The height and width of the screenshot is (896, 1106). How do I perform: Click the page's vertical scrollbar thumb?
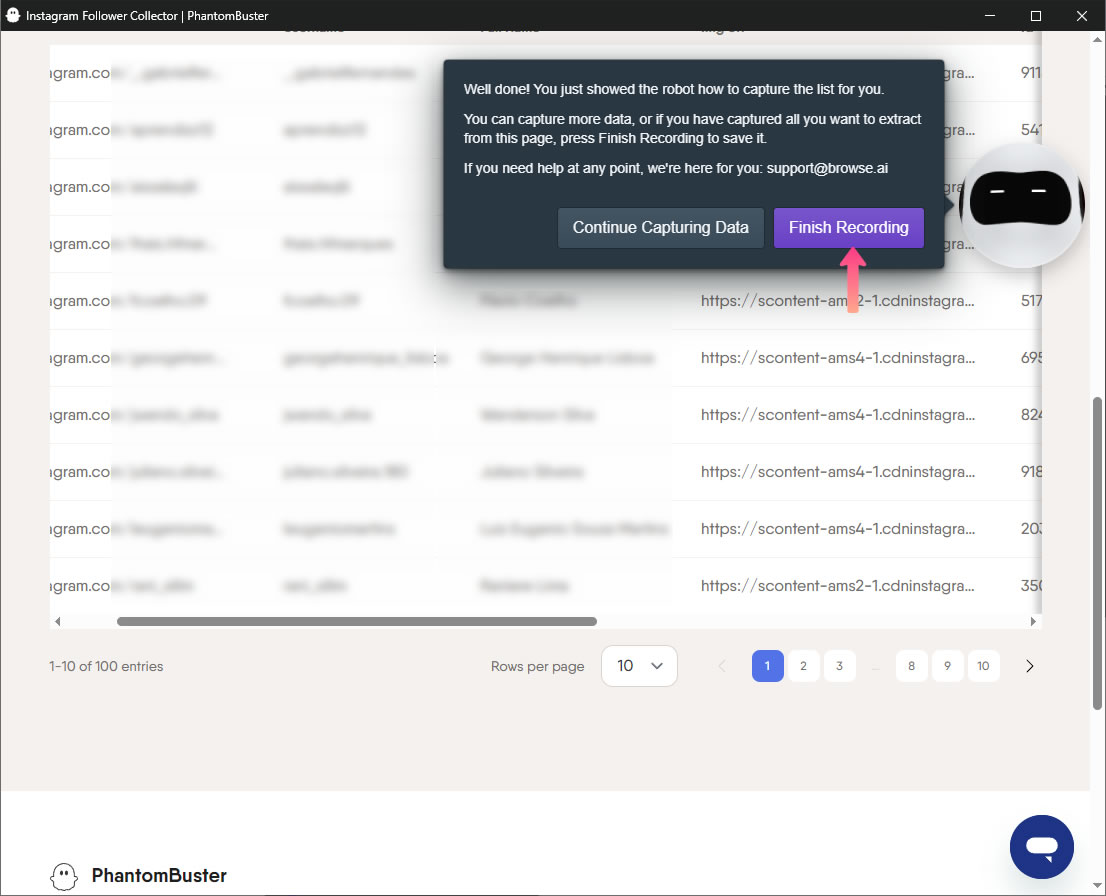(x=1097, y=553)
